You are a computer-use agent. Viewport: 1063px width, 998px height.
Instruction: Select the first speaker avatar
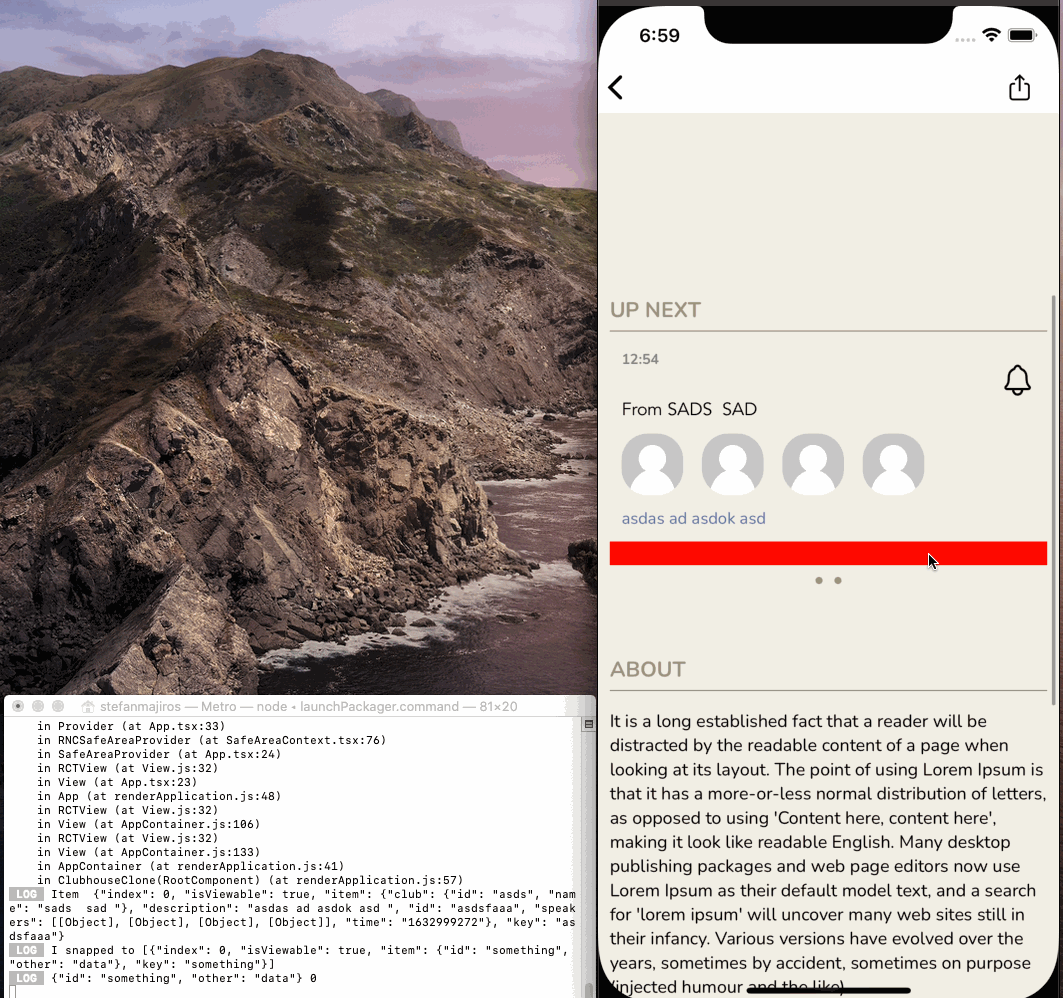coord(652,464)
